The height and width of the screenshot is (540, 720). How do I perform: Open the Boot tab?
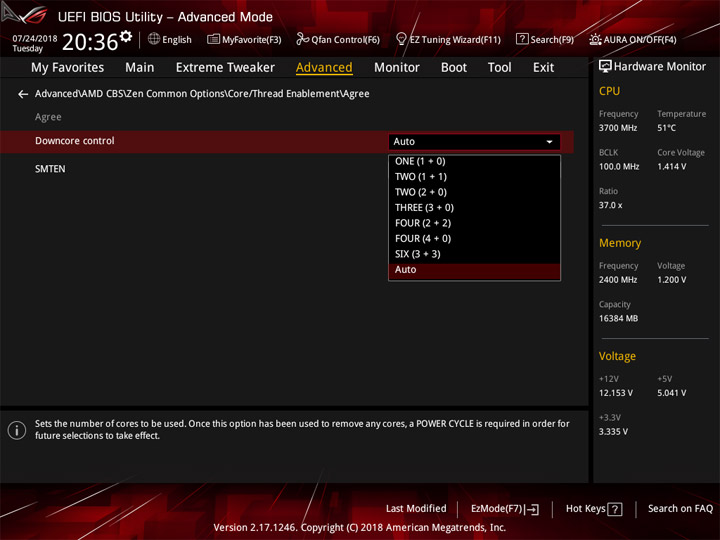454,68
